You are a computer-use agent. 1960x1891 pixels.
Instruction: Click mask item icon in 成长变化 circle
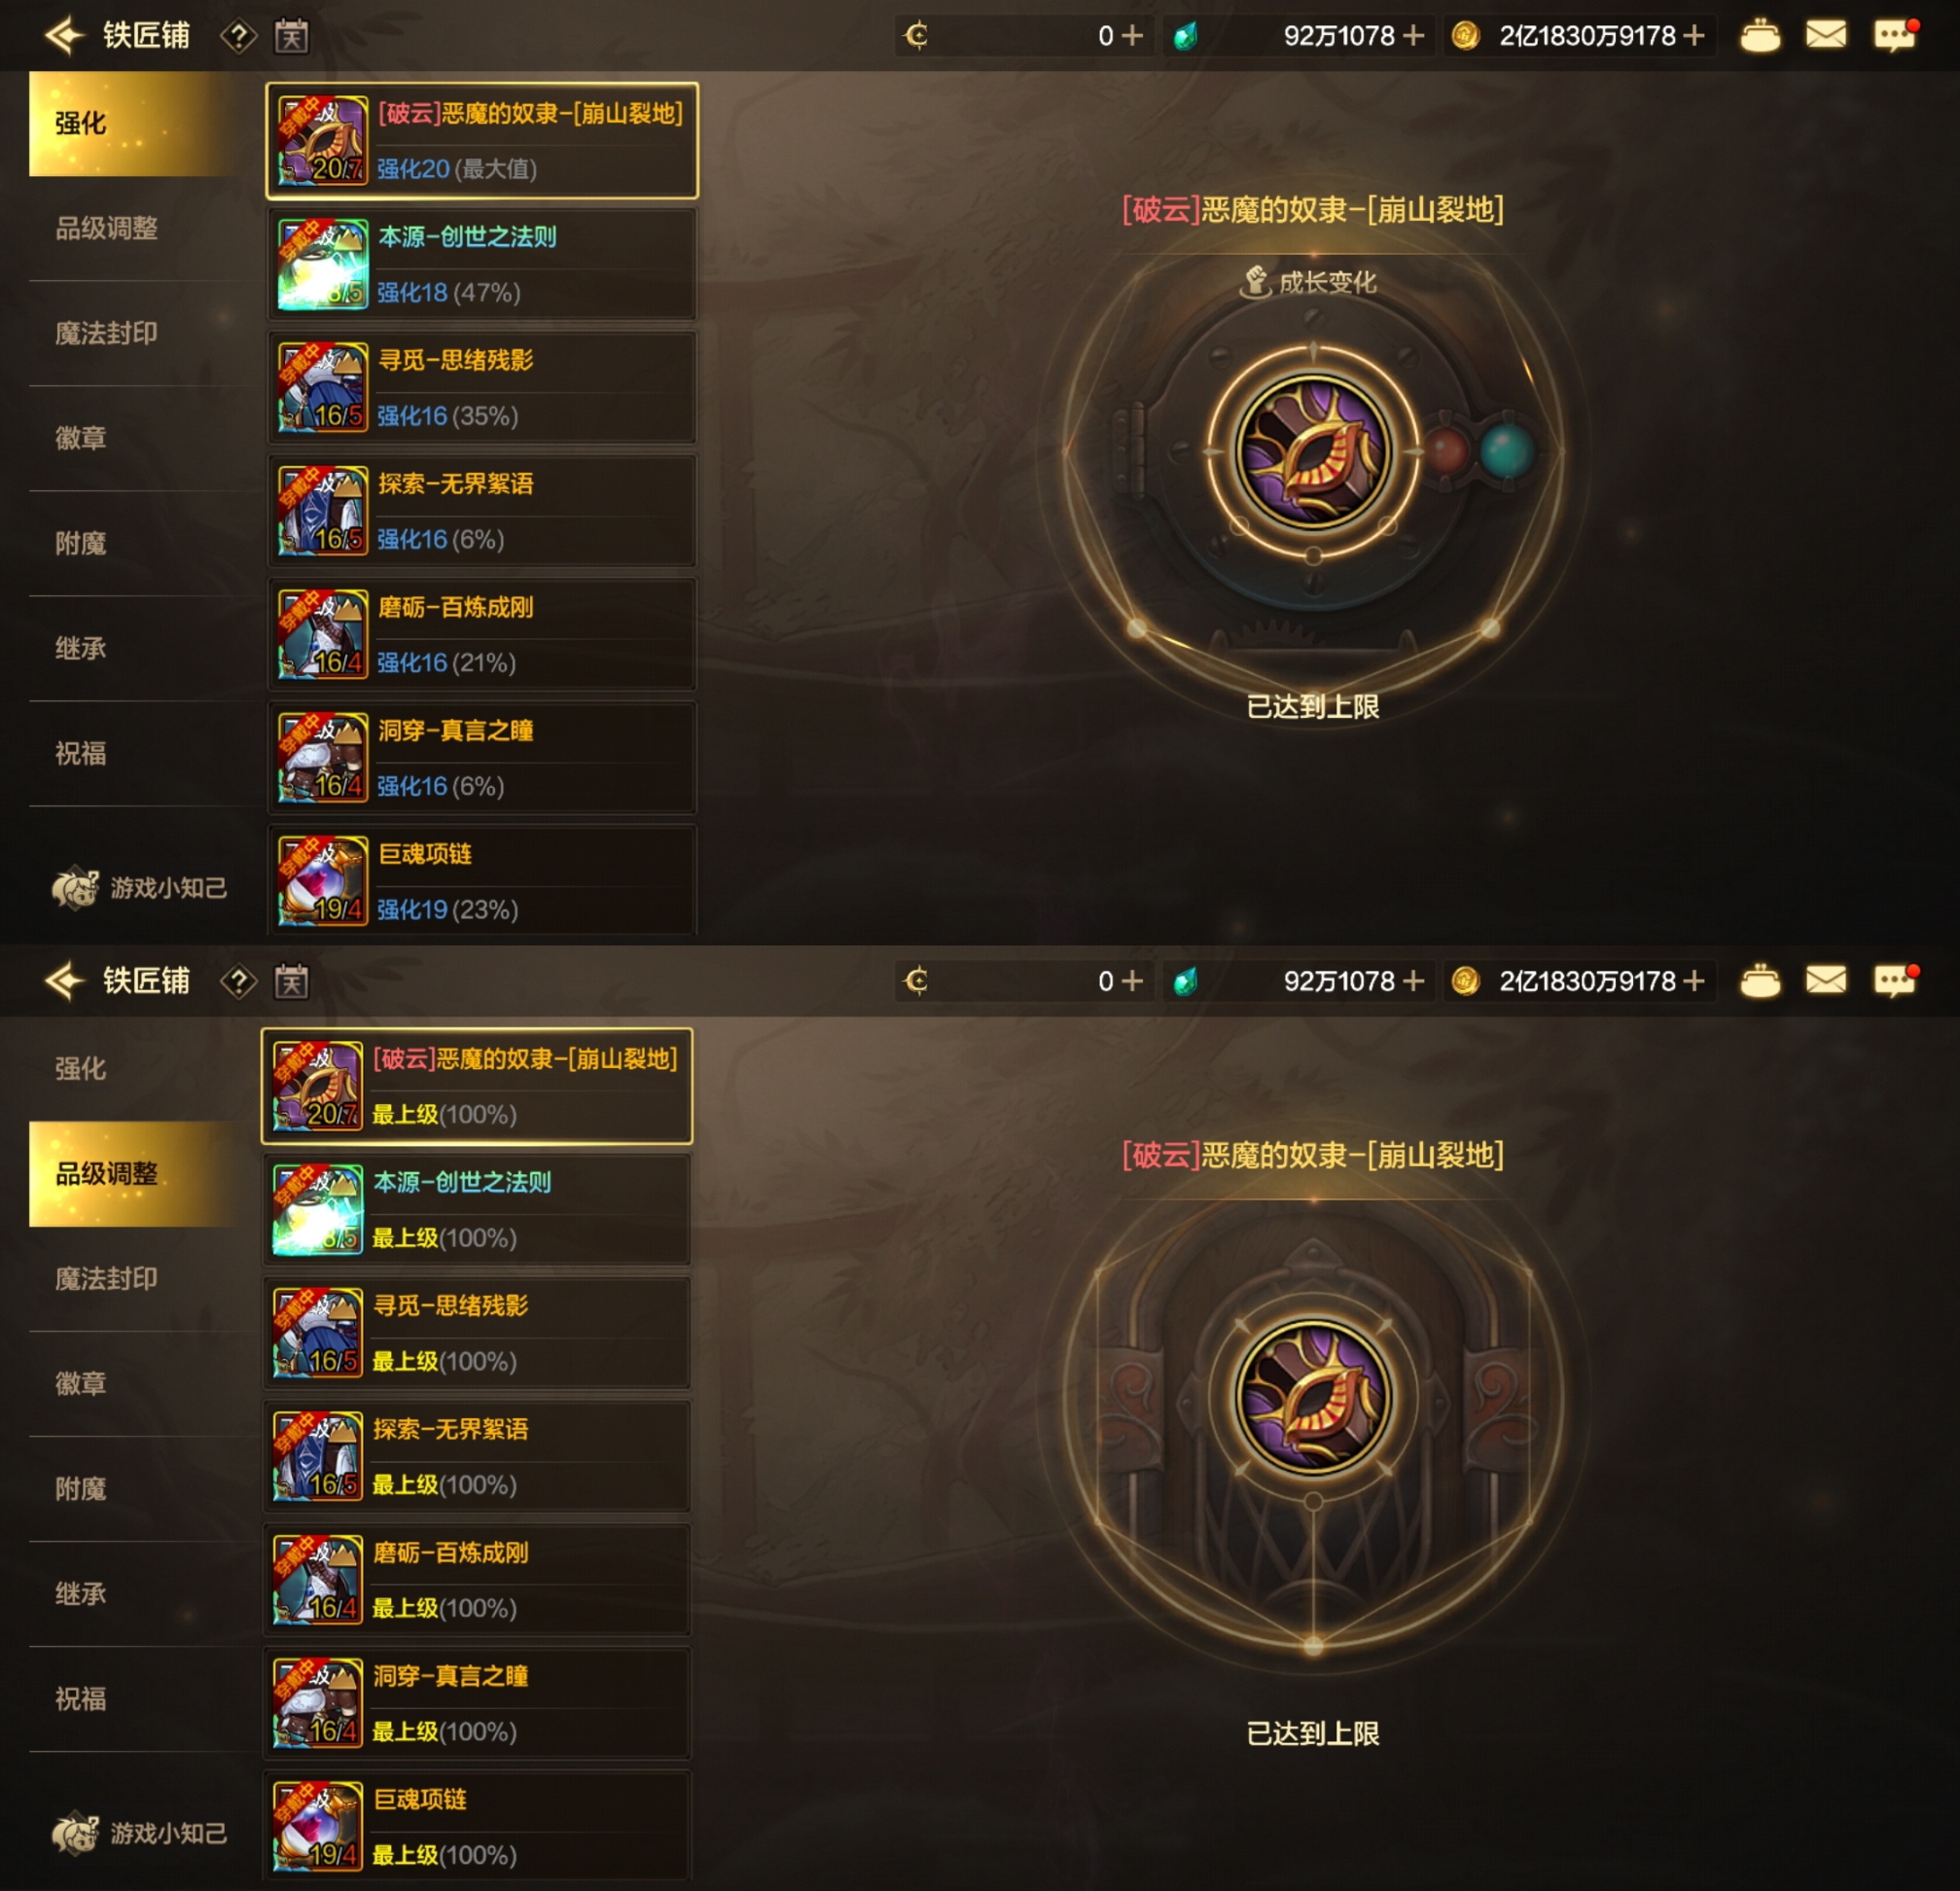click(1313, 452)
